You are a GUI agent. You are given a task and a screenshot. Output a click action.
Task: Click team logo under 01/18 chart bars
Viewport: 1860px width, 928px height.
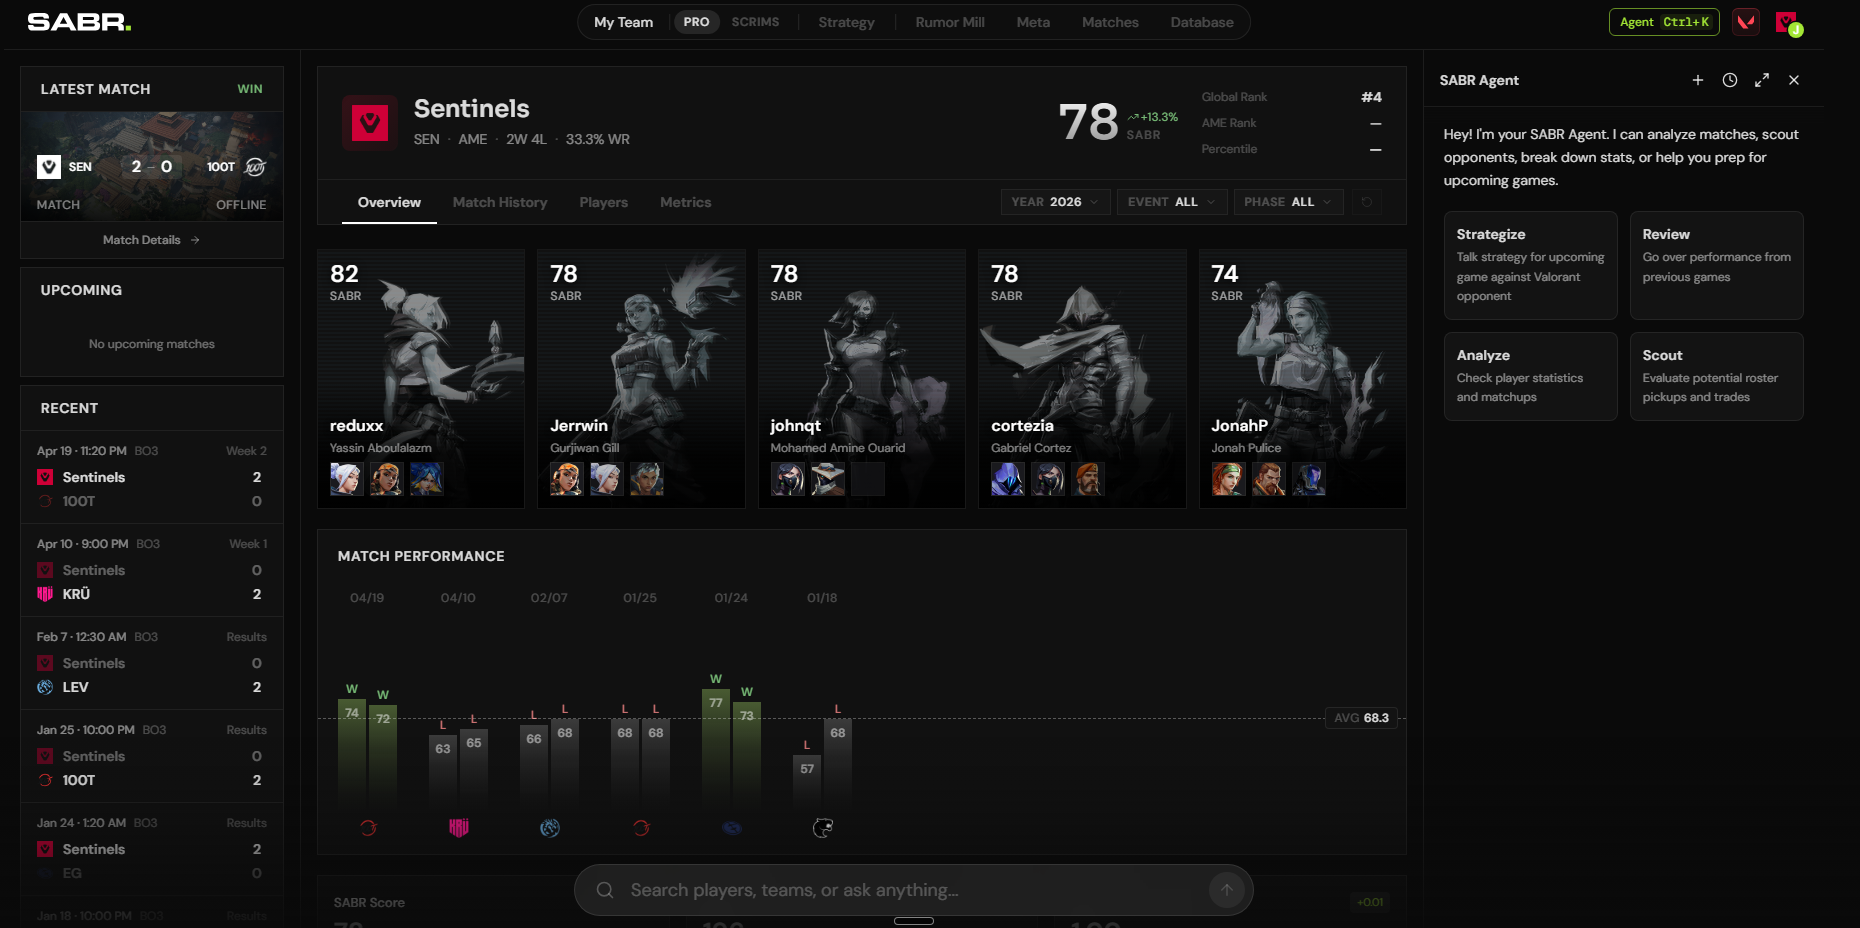(x=823, y=827)
